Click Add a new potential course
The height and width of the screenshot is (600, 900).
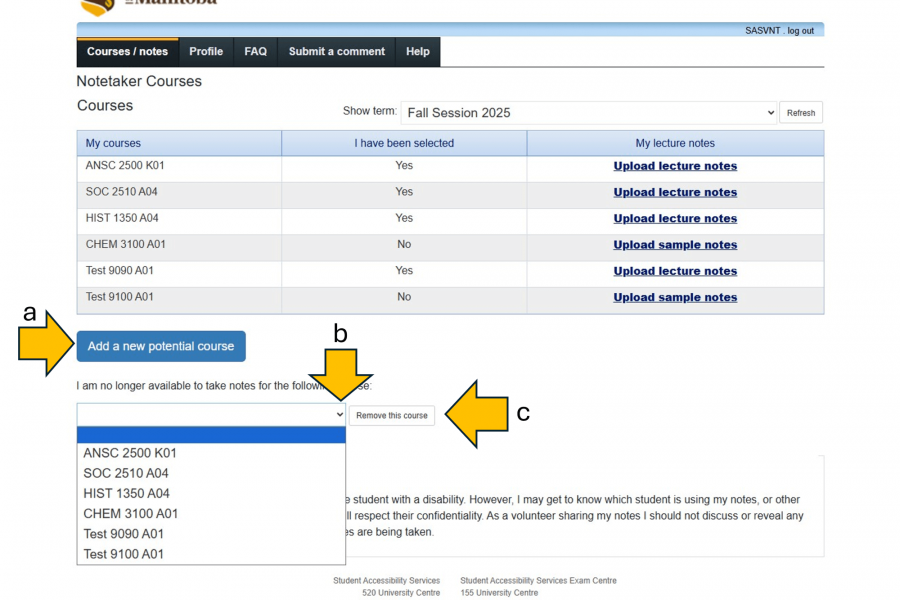click(160, 346)
